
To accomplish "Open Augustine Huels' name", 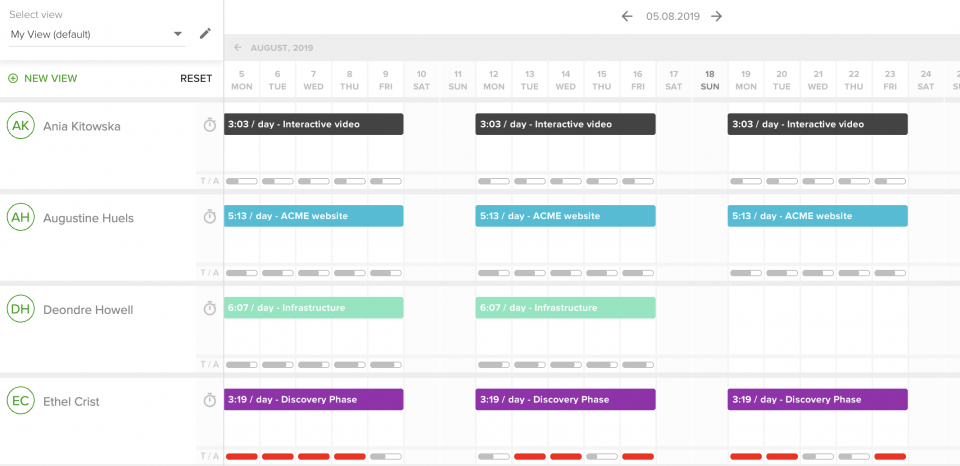I will 88,218.
